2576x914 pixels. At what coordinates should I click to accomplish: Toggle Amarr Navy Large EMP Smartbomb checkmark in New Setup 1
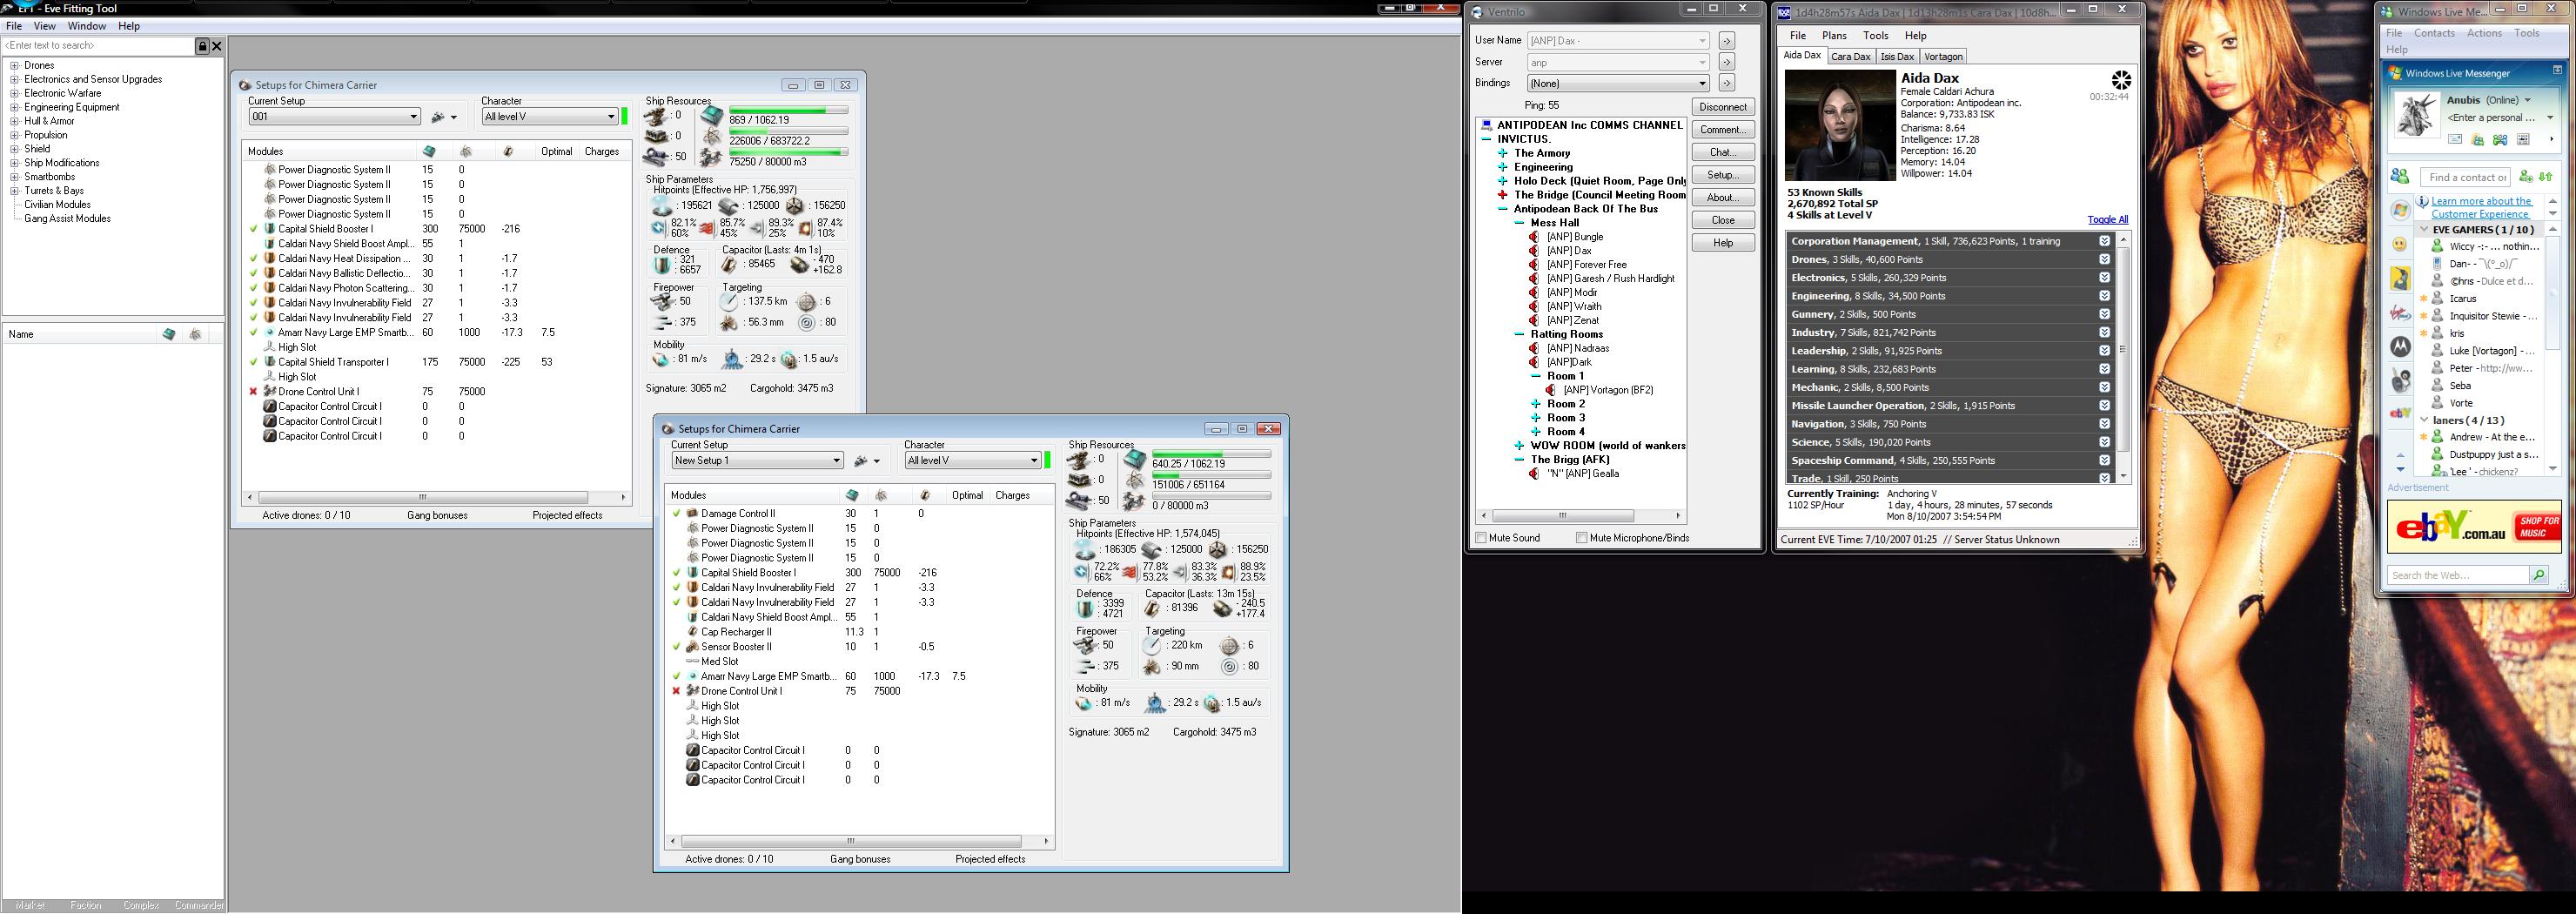[x=677, y=677]
